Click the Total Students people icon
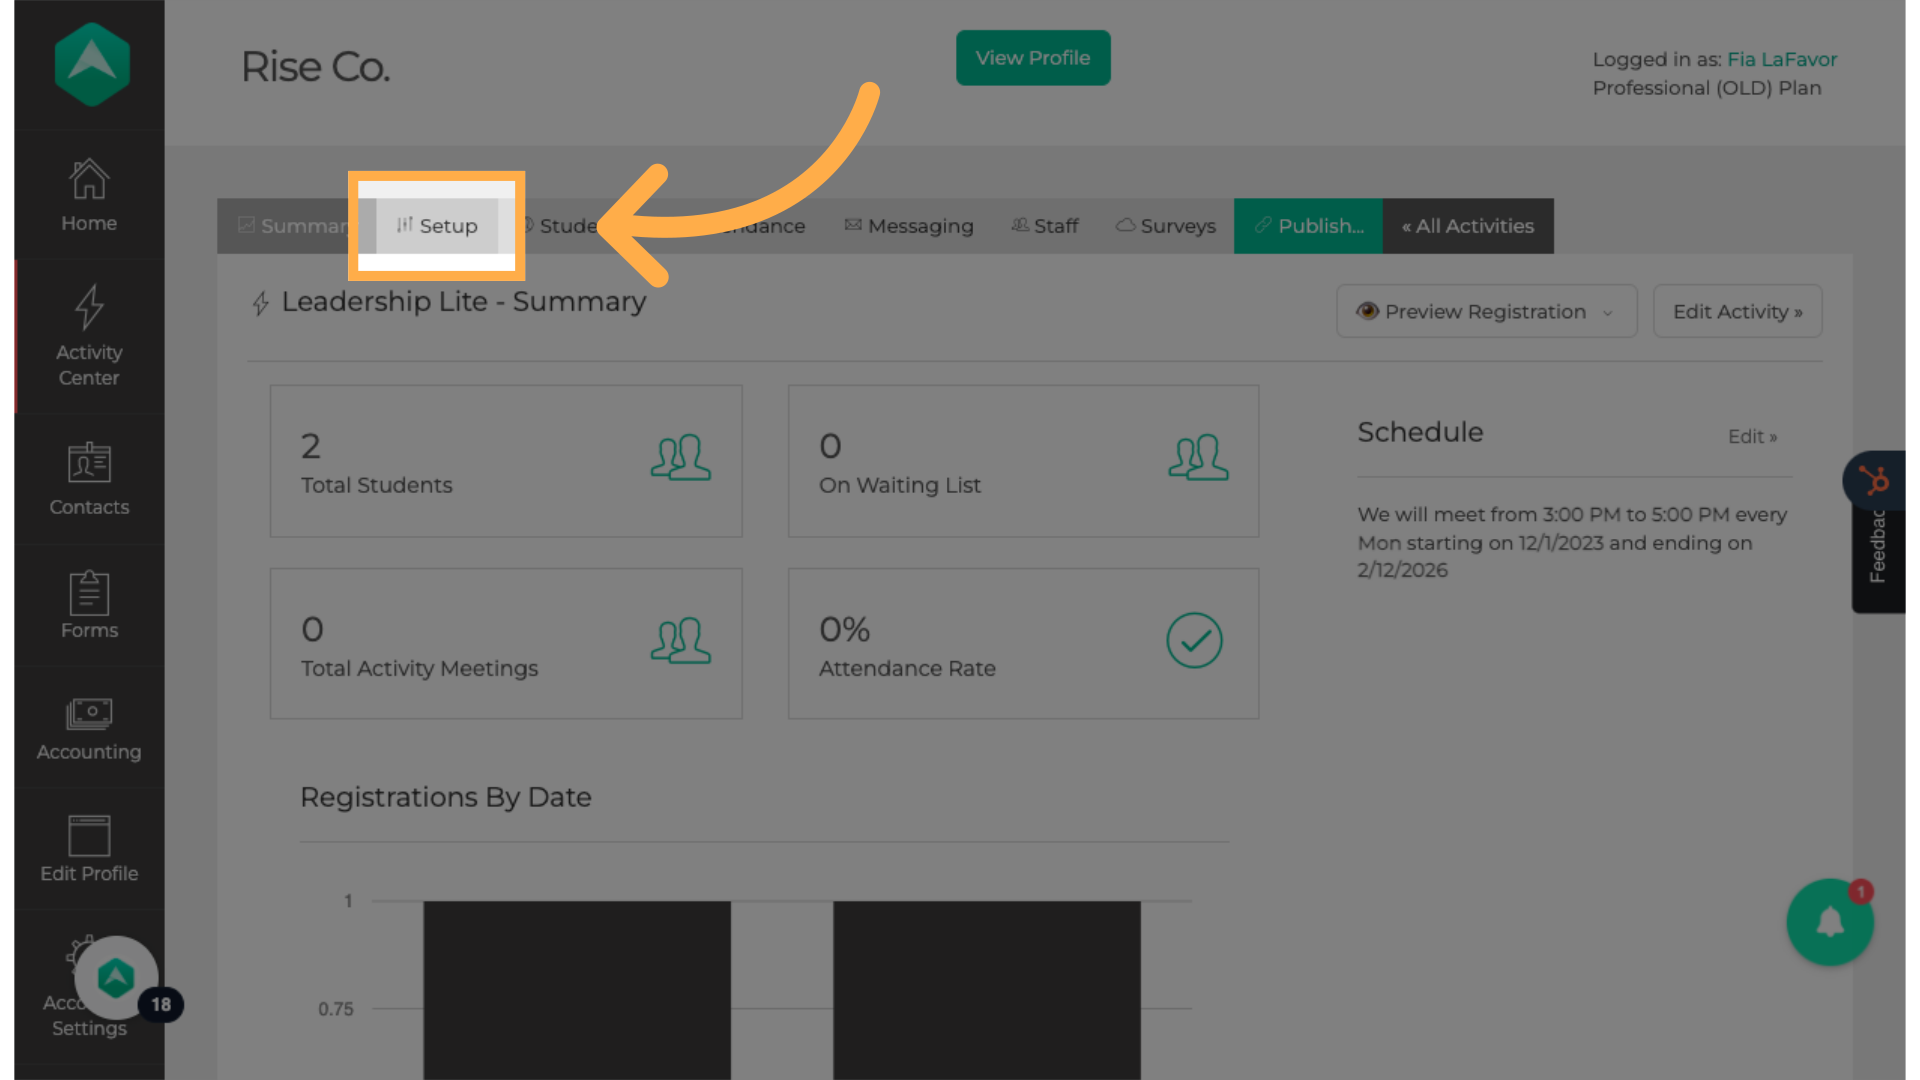 (681, 458)
